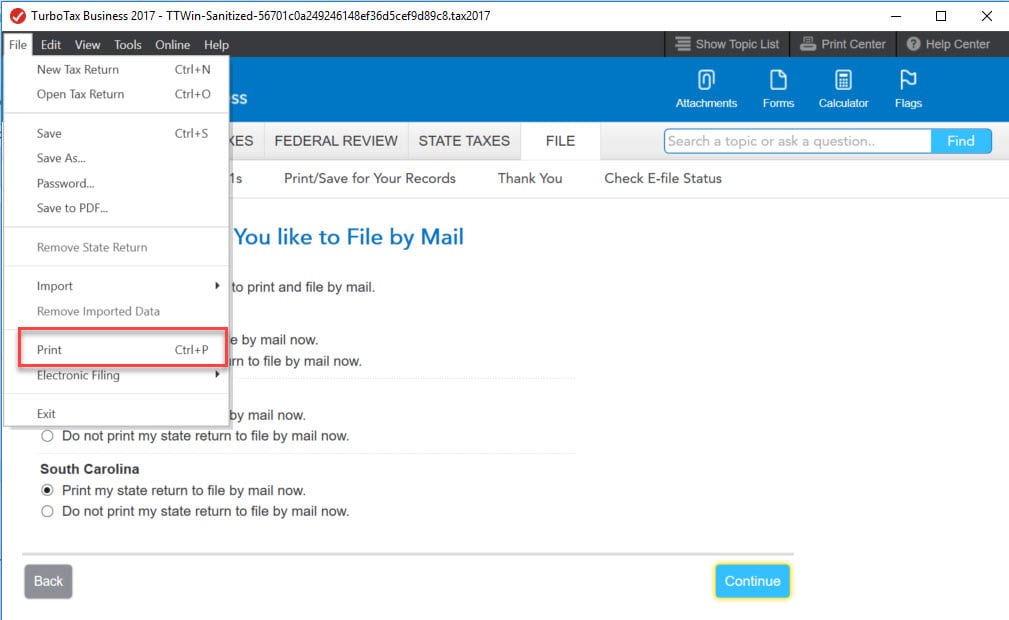Open the Print Center
Viewport: 1009px width, 620px height.
tap(842, 44)
